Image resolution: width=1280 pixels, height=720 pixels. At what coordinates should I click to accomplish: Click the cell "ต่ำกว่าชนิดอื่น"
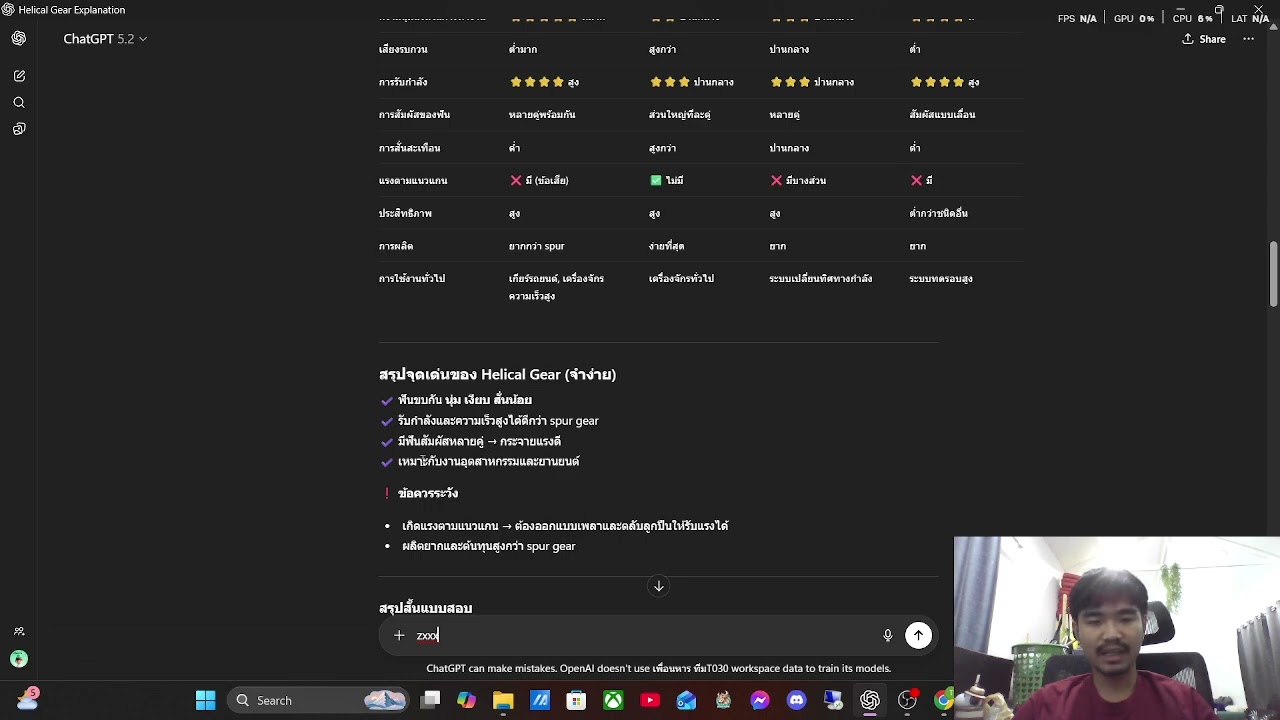point(938,214)
